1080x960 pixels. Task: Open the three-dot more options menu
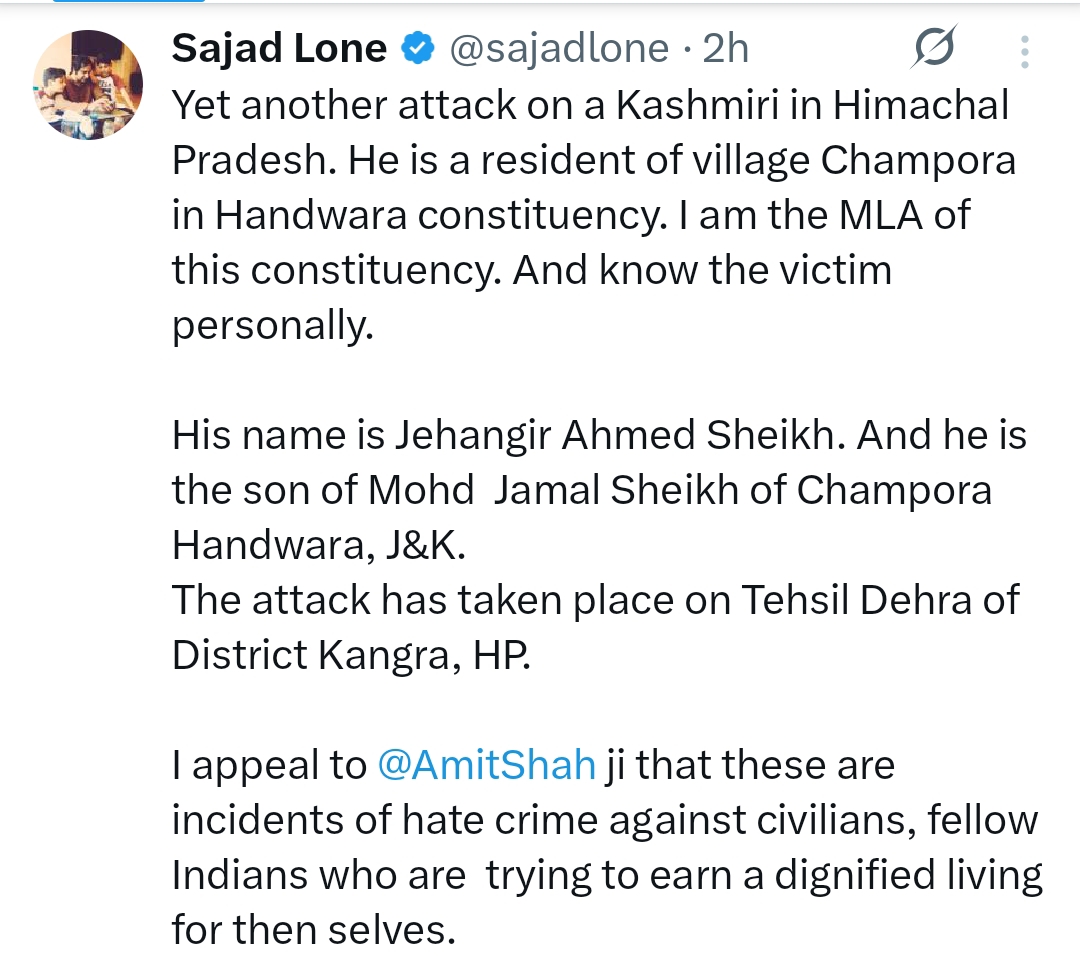pos(1023,50)
